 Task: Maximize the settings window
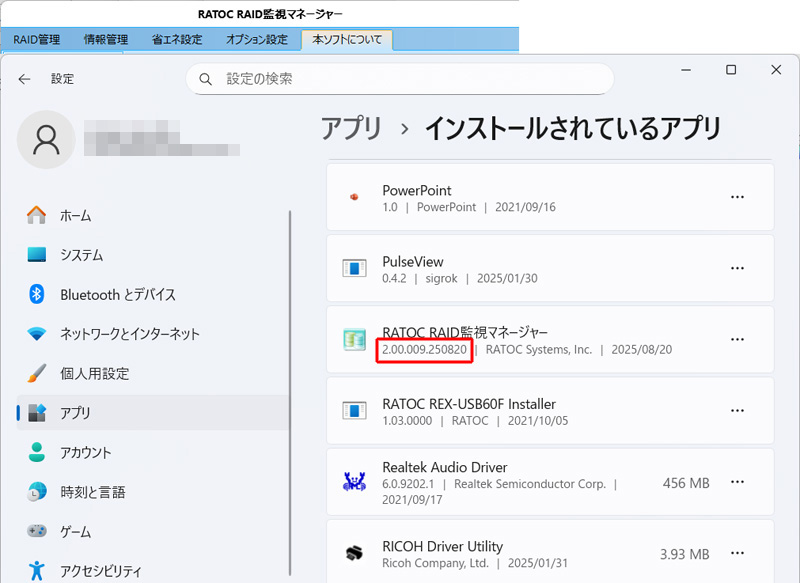tap(731, 70)
